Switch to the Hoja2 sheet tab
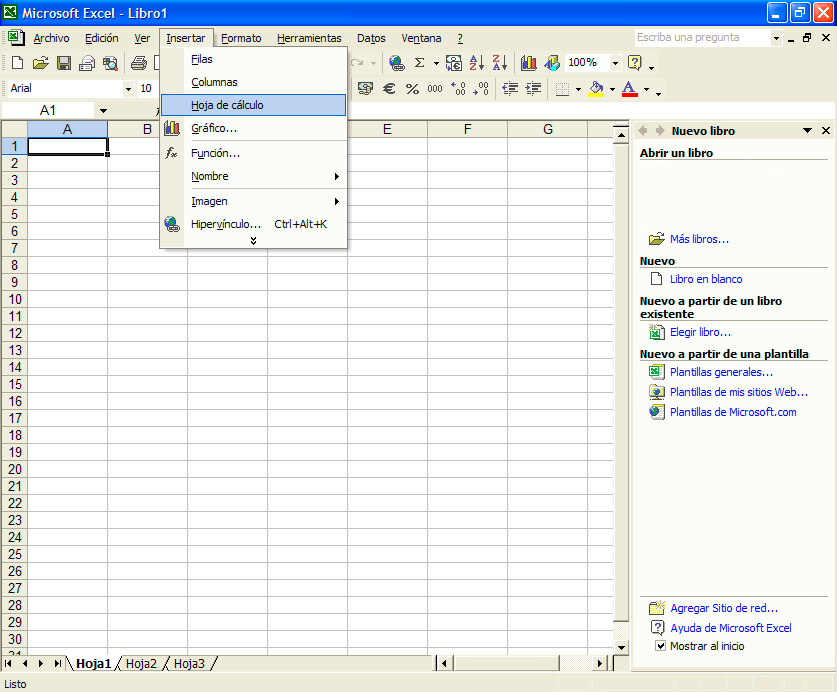This screenshot has height=692, width=837. tap(141, 664)
